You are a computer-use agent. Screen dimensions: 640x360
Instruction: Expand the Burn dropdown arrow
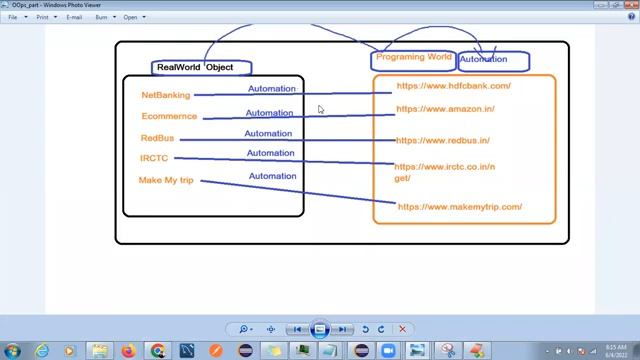(x=114, y=17)
